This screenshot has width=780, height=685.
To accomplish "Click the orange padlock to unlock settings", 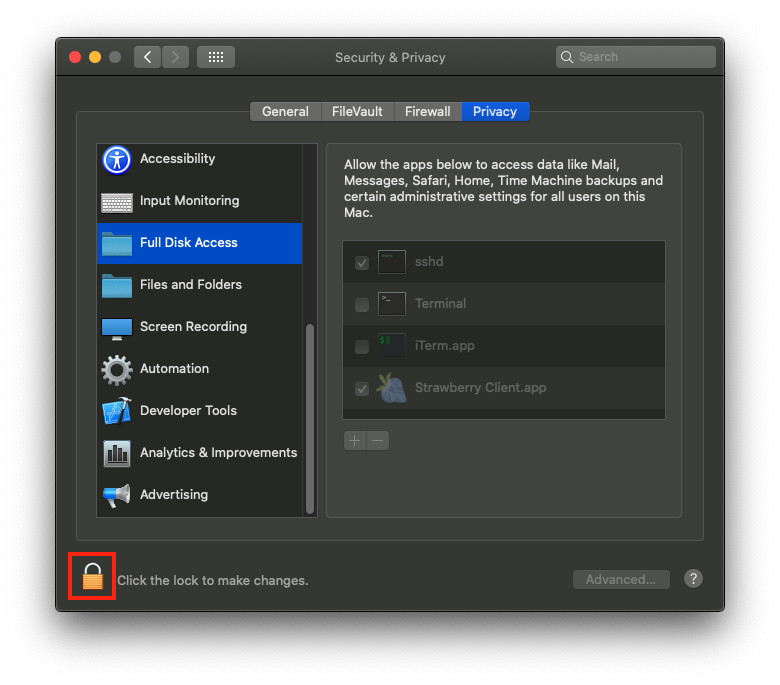I will tap(92, 577).
